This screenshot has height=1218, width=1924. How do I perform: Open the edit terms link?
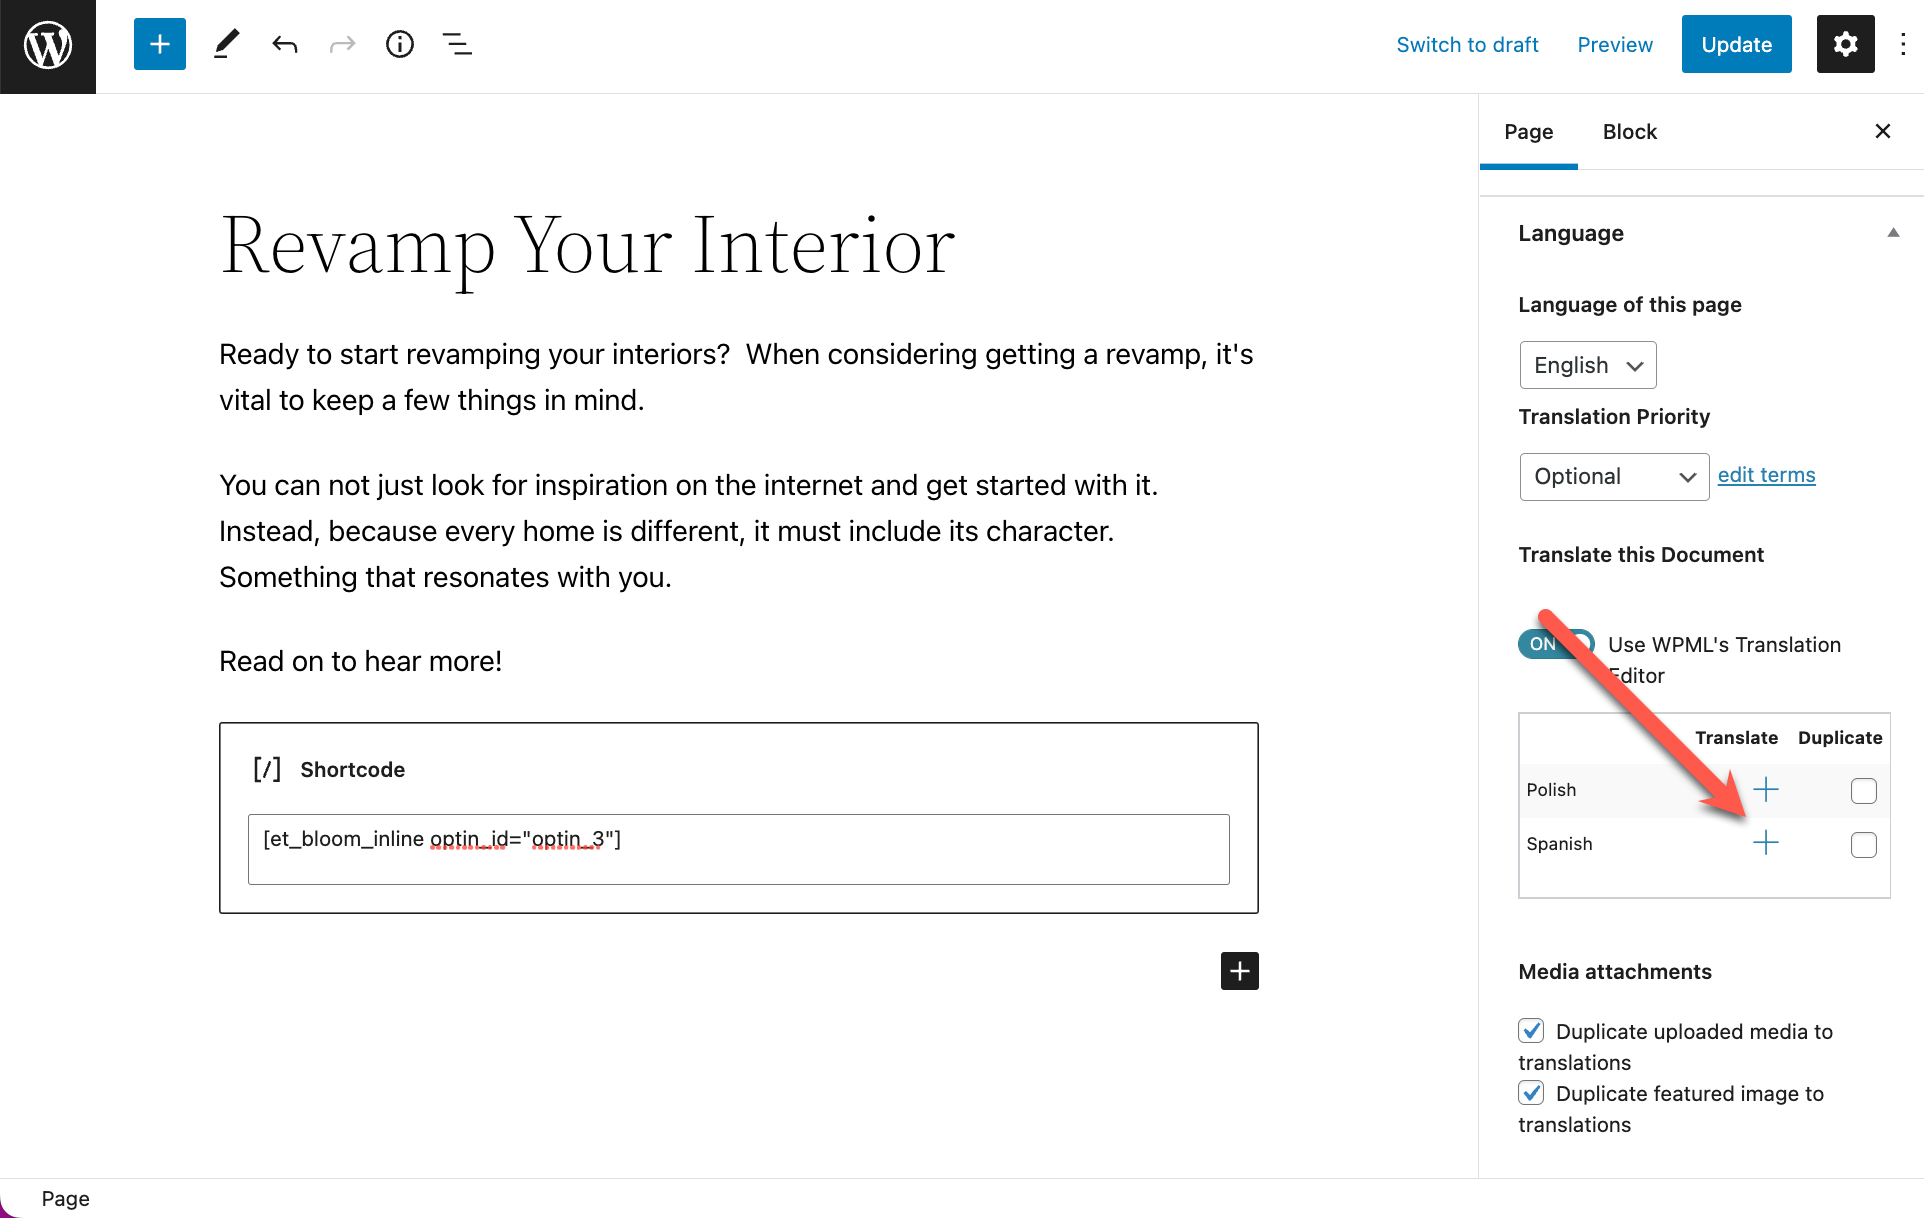1766,474
